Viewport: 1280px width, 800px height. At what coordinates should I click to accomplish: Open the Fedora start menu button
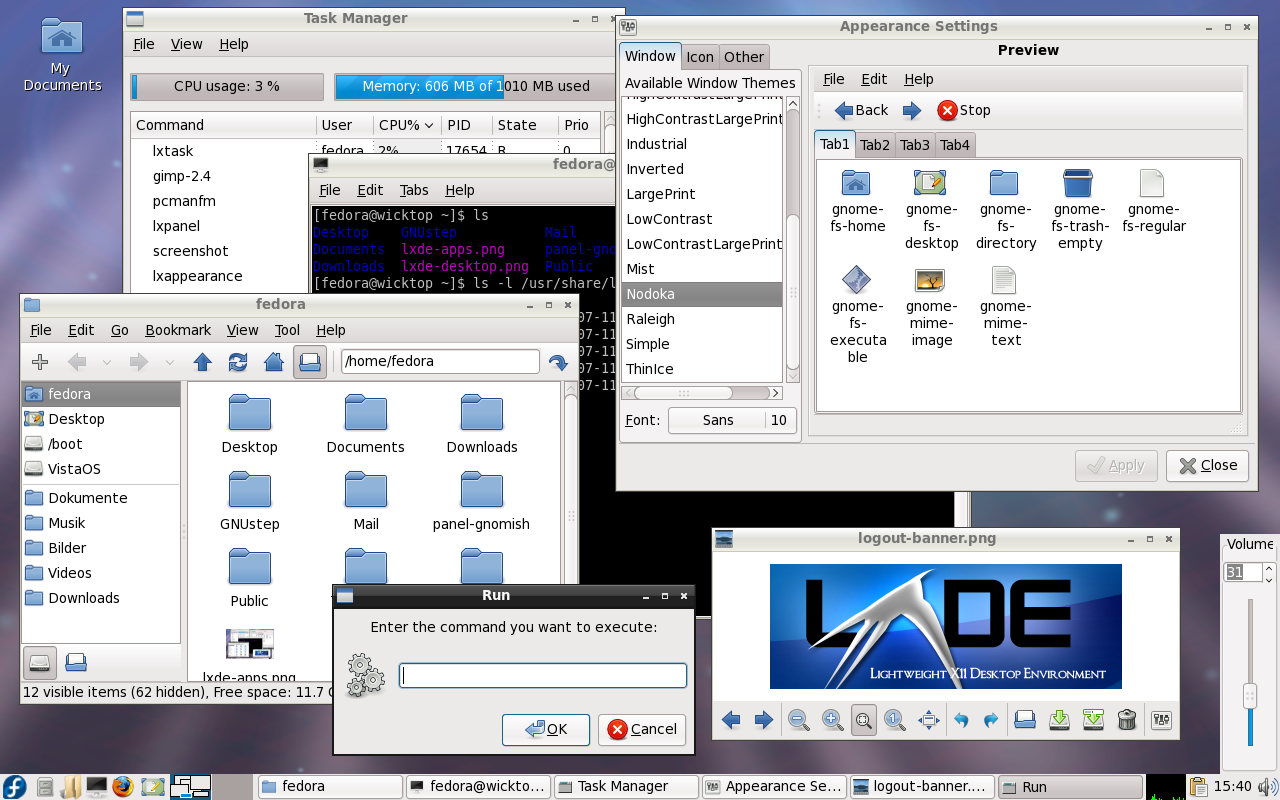click(15, 786)
